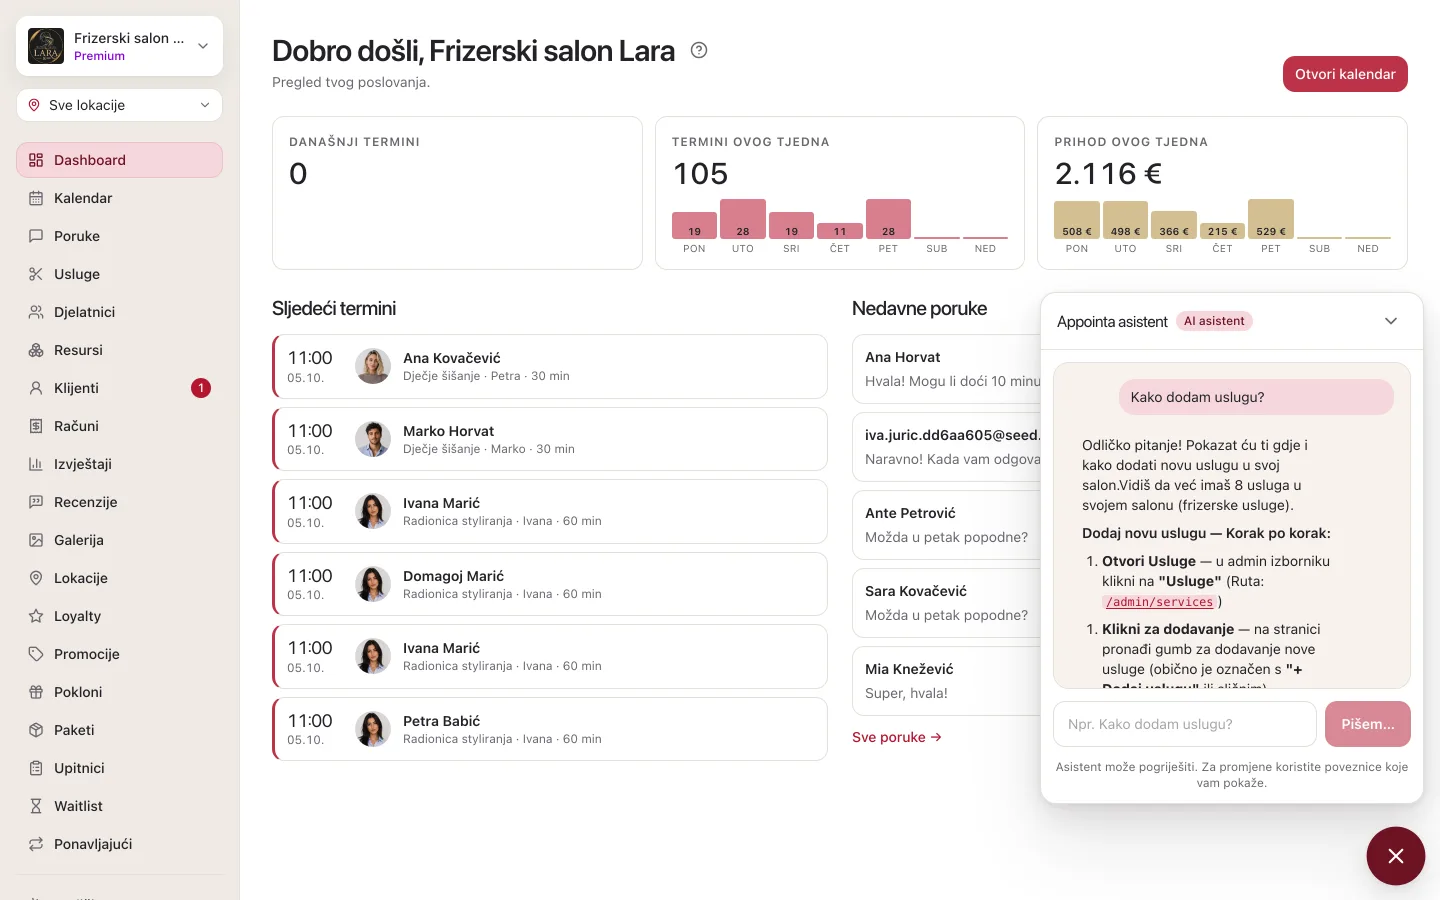Collapse the Appointa asistent panel chevron
This screenshot has height=900, width=1440.
tap(1391, 321)
